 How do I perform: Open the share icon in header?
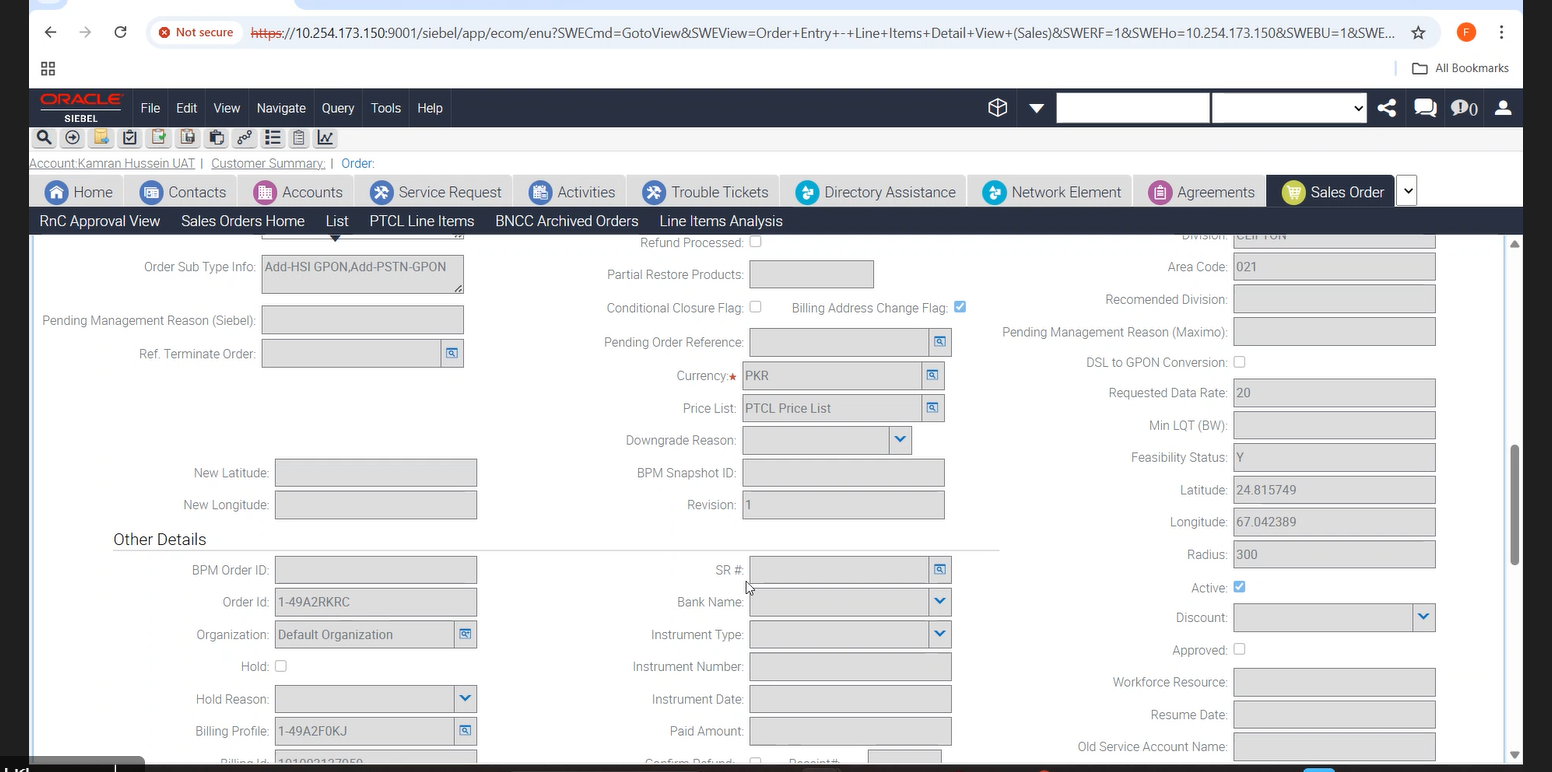(x=1386, y=108)
